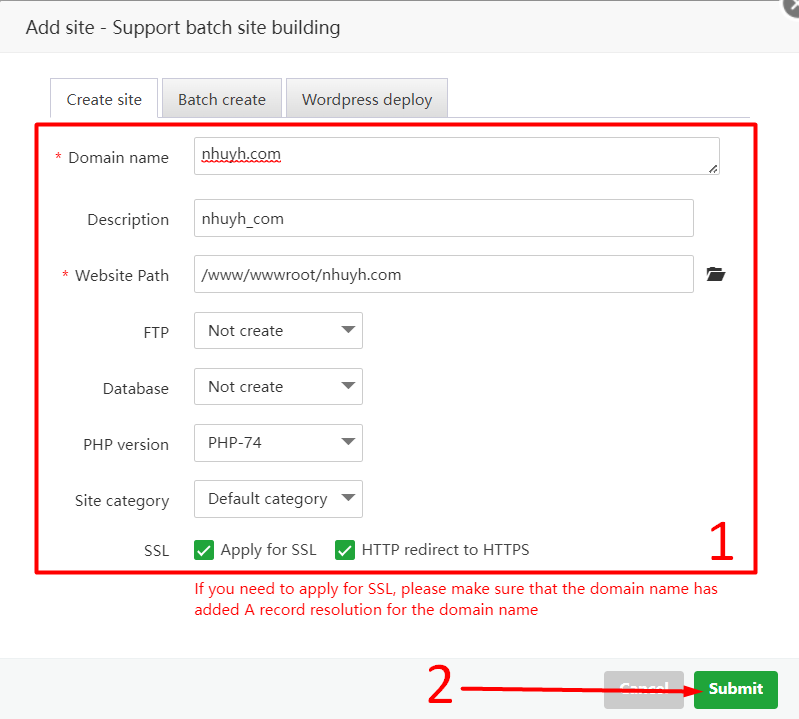799x719 pixels.
Task: Choose a different PHP version from dropdown
Action: click(x=278, y=443)
